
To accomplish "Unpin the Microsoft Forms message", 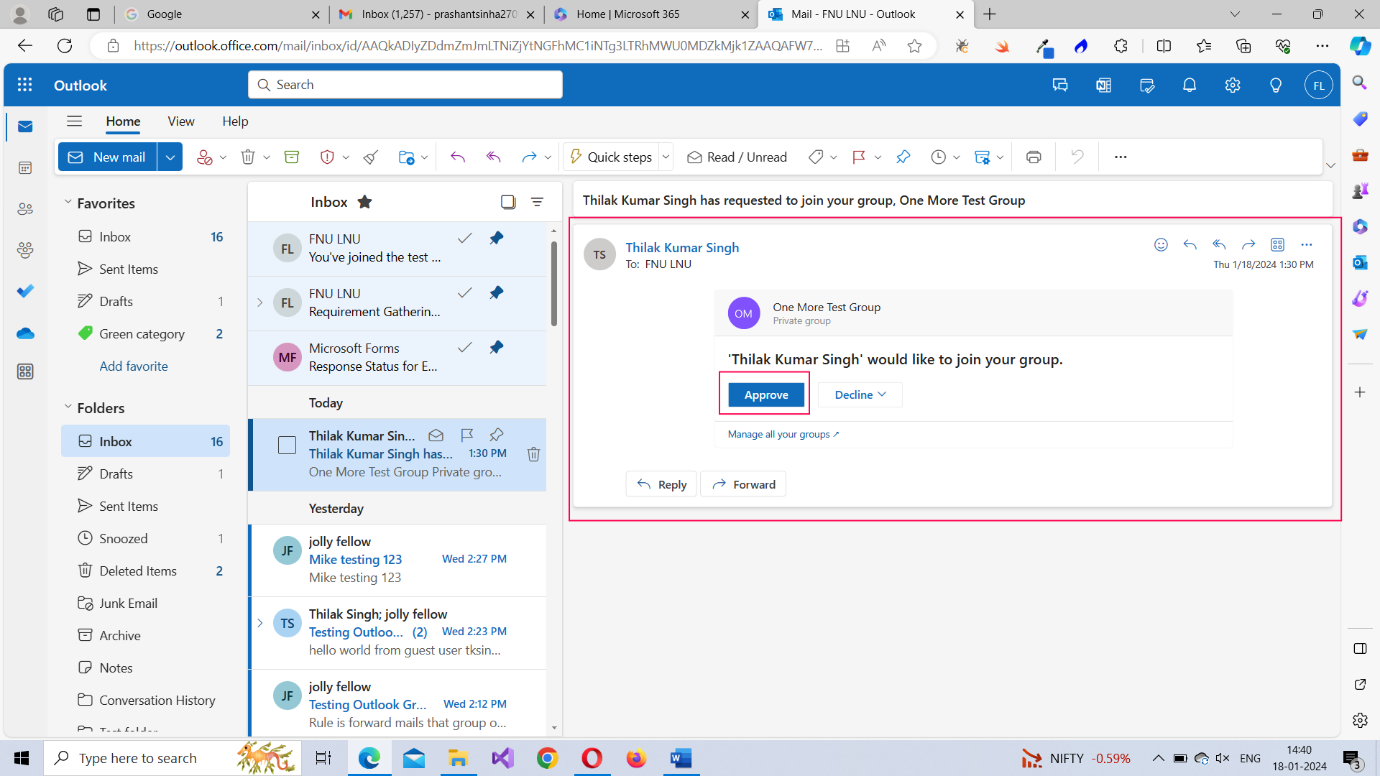I will (x=496, y=347).
